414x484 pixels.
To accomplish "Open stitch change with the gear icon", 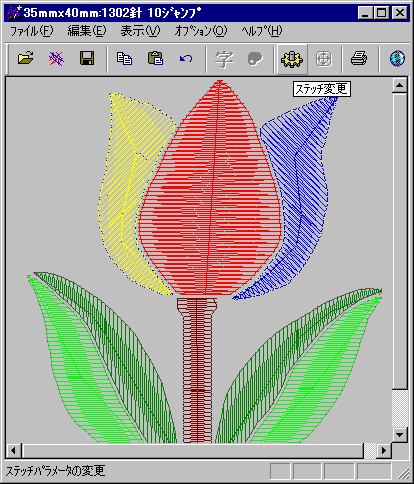I will point(292,59).
